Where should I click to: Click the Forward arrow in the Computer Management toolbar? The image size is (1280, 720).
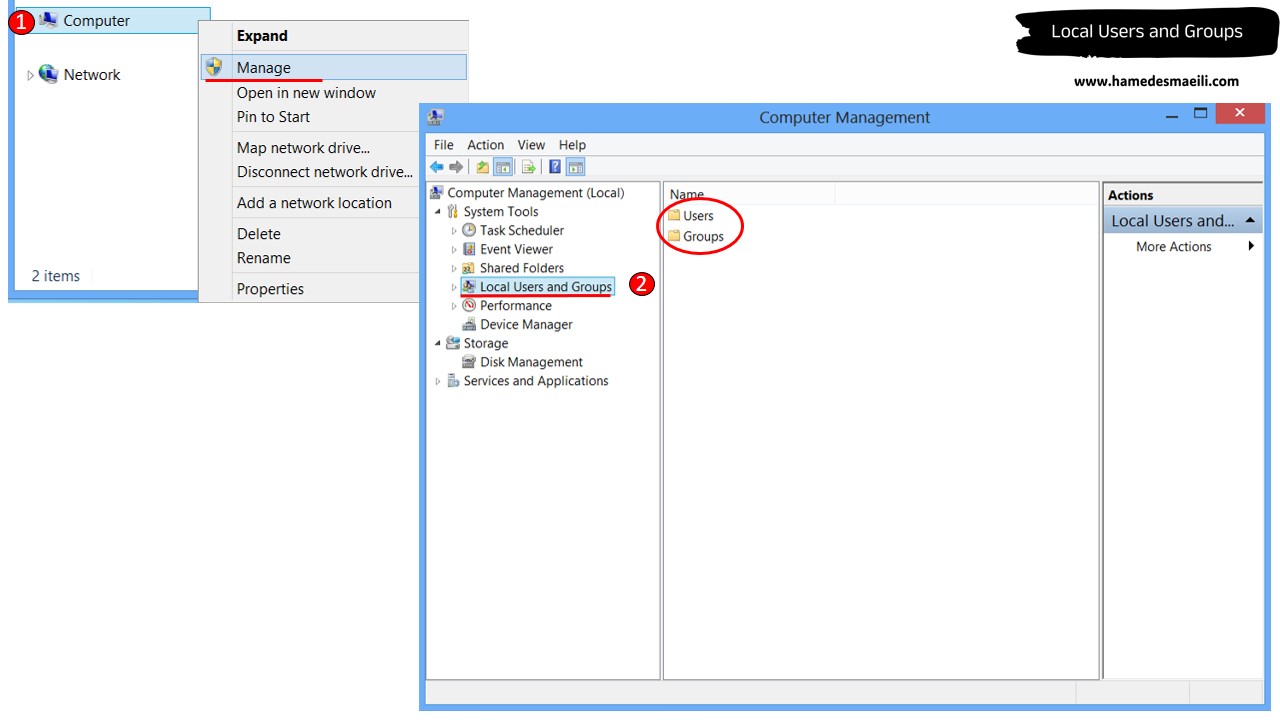click(456, 167)
